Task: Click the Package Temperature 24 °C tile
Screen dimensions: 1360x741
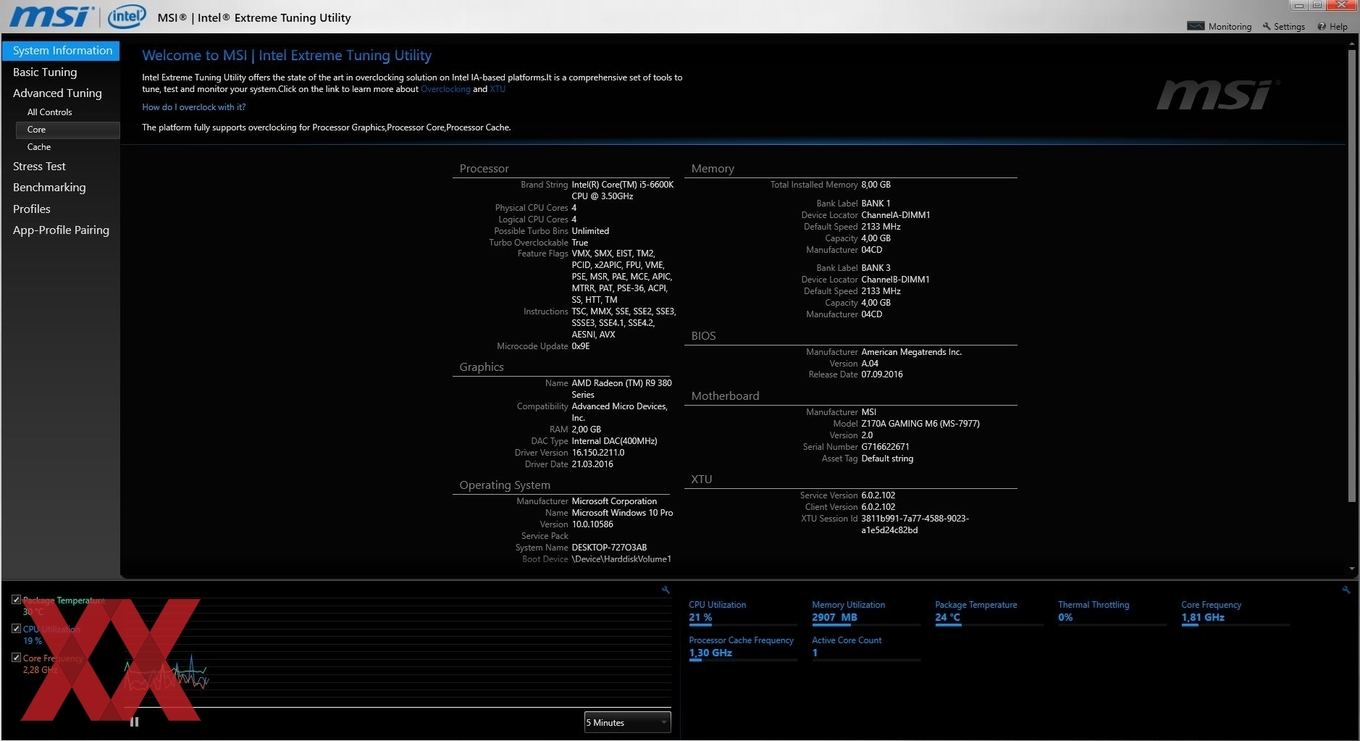Action: coord(989,612)
